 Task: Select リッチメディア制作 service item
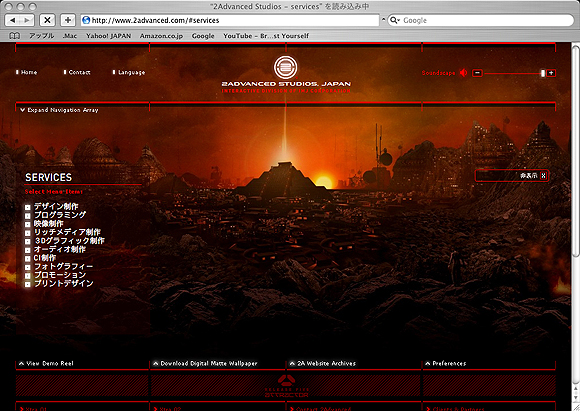63,232
